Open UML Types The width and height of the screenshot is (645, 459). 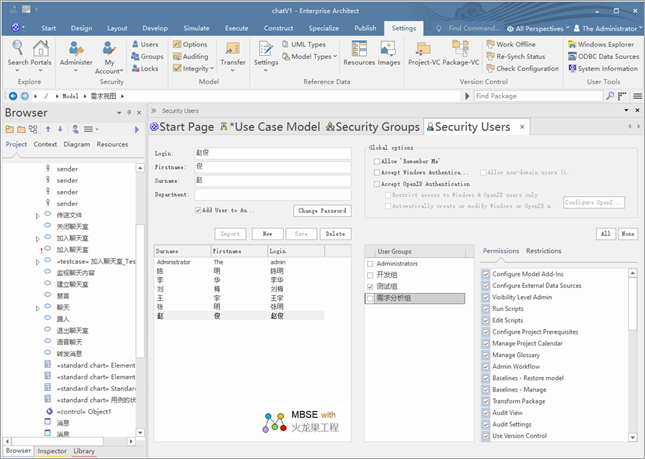click(304, 44)
